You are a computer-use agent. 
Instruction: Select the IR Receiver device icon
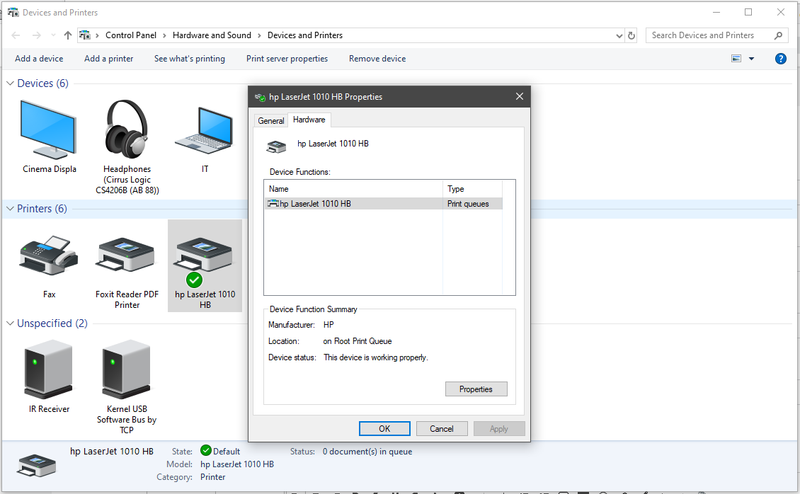(x=48, y=369)
